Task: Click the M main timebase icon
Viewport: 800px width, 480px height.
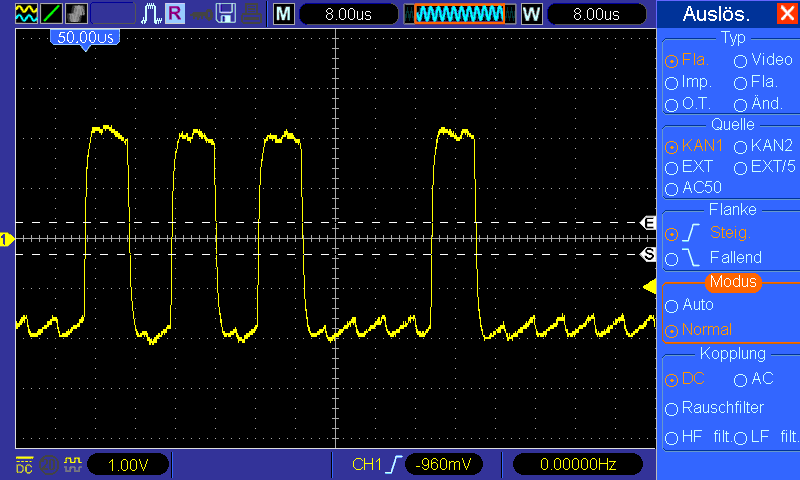Action: (284, 14)
